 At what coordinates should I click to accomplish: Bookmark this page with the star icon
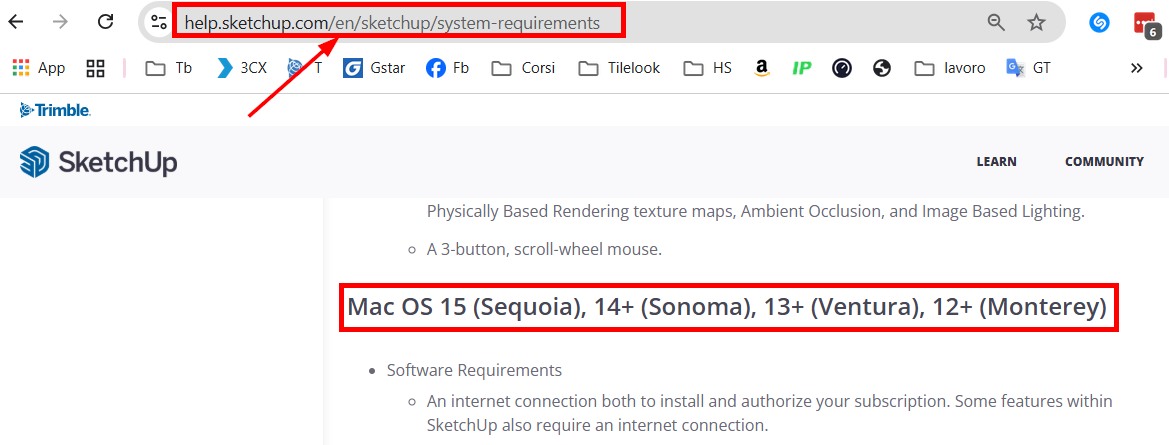[1036, 22]
